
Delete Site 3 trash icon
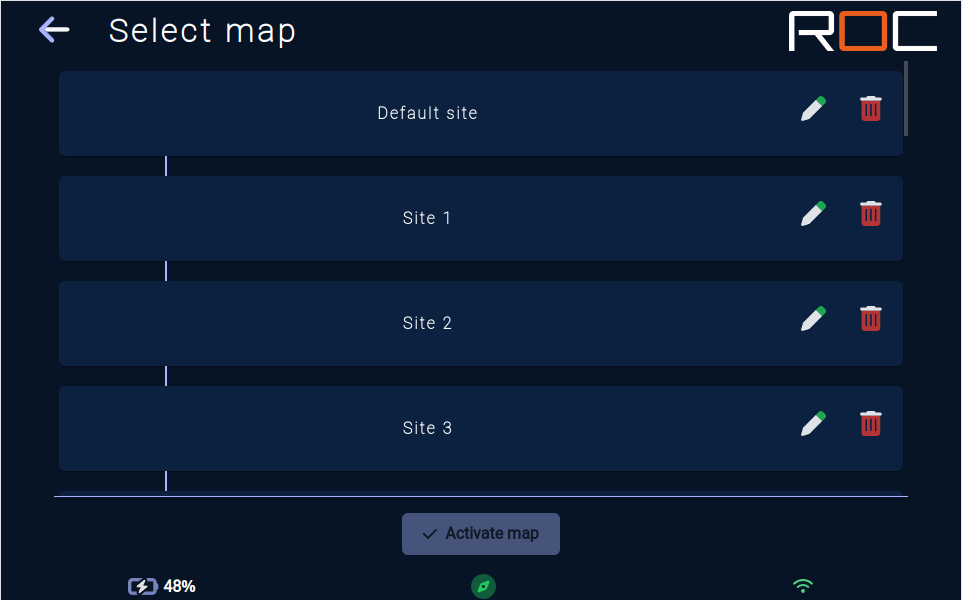(x=871, y=423)
